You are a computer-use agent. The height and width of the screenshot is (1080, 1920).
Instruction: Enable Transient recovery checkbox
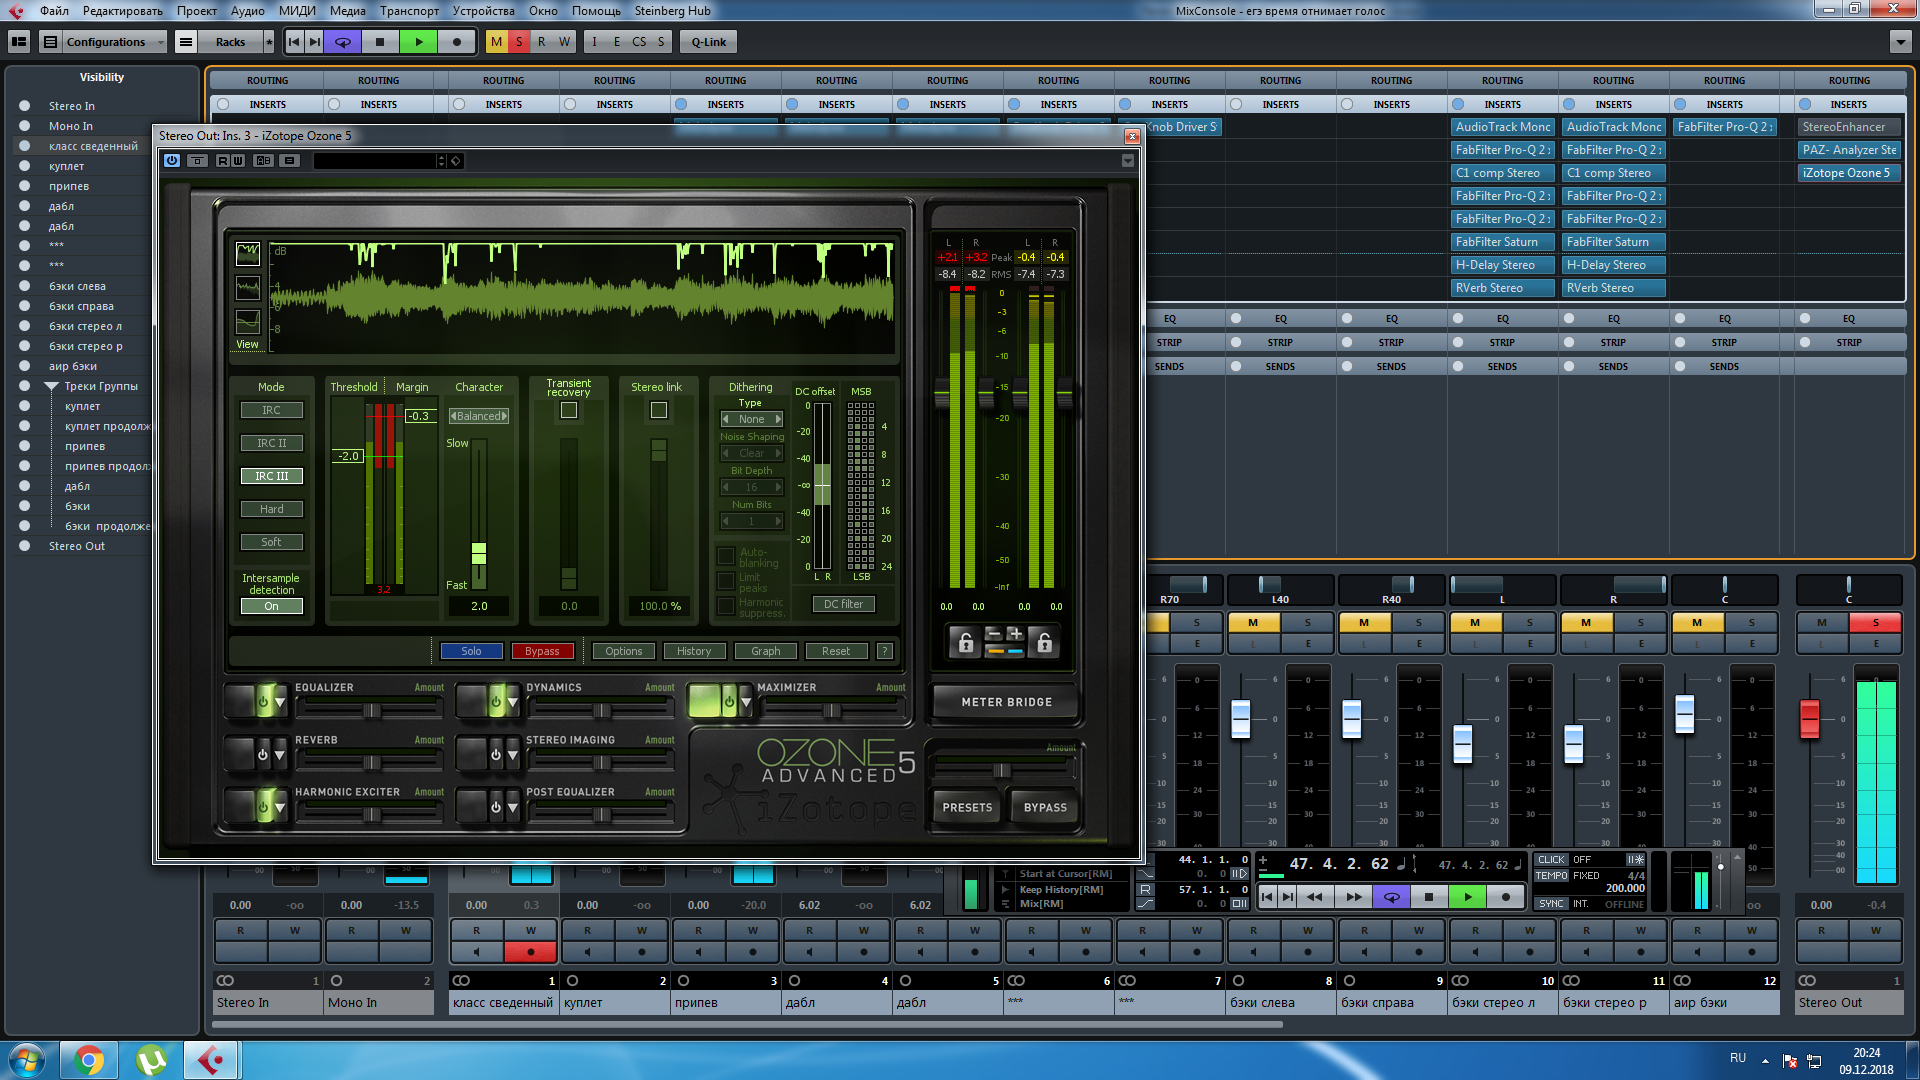pyautogui.click(x=569, y=410)
